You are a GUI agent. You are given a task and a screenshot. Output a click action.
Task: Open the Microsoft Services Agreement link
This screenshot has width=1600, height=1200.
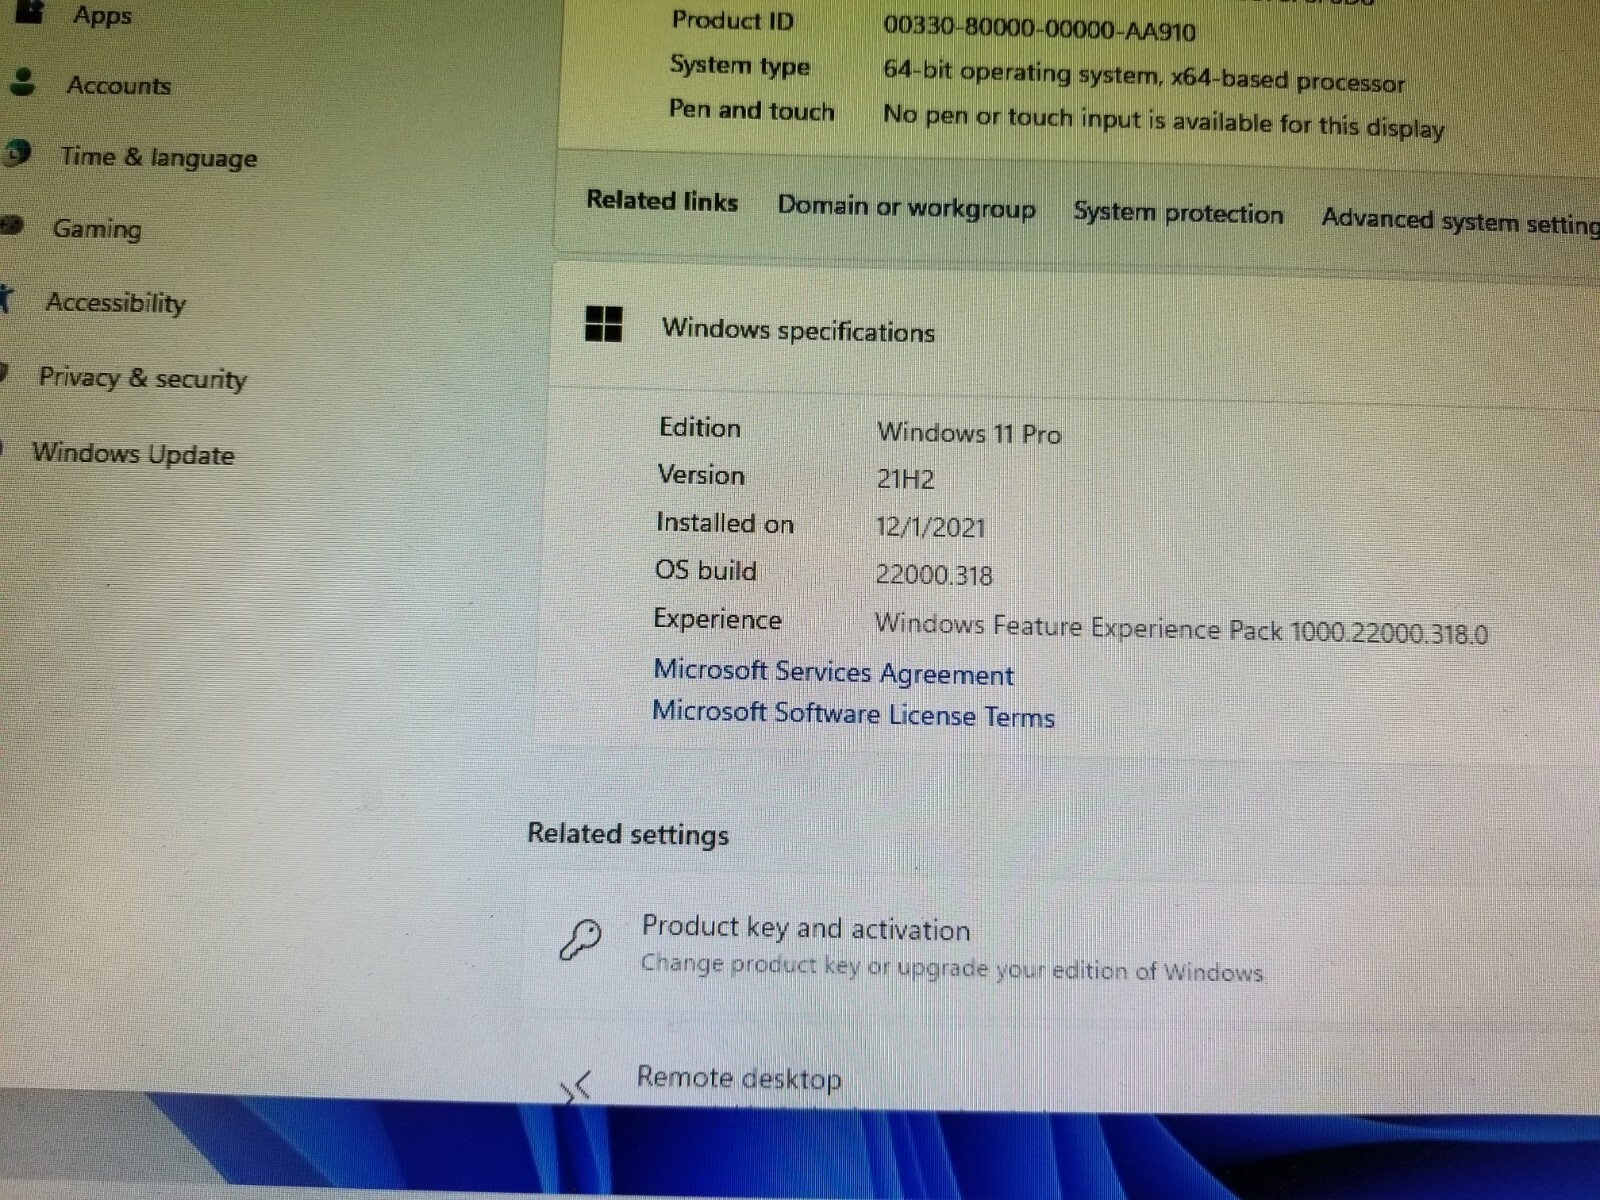(833, 672)
